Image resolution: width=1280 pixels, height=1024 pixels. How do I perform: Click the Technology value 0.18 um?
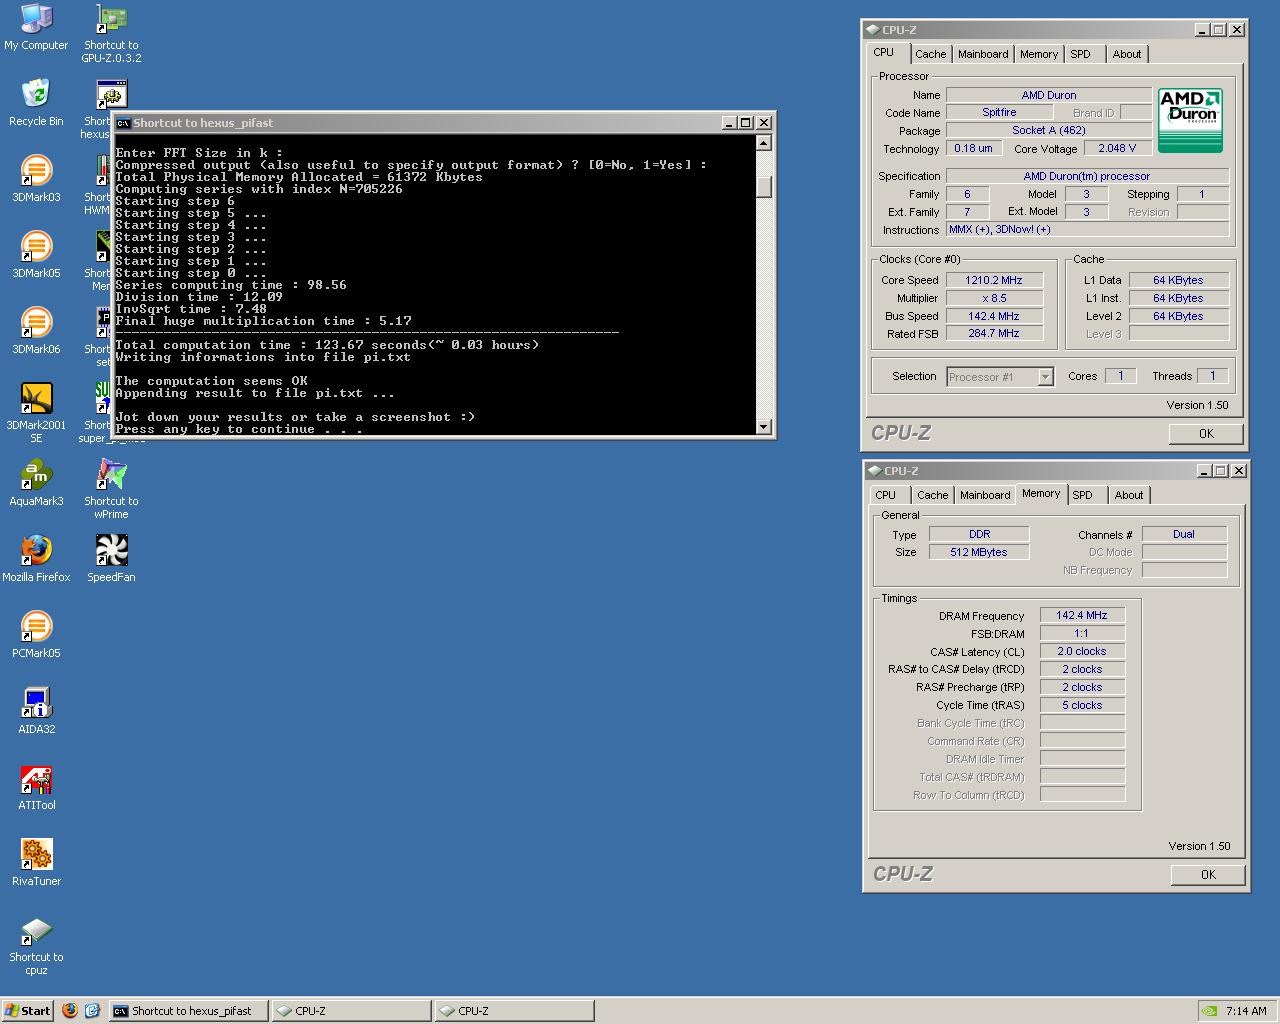(973, 148)
